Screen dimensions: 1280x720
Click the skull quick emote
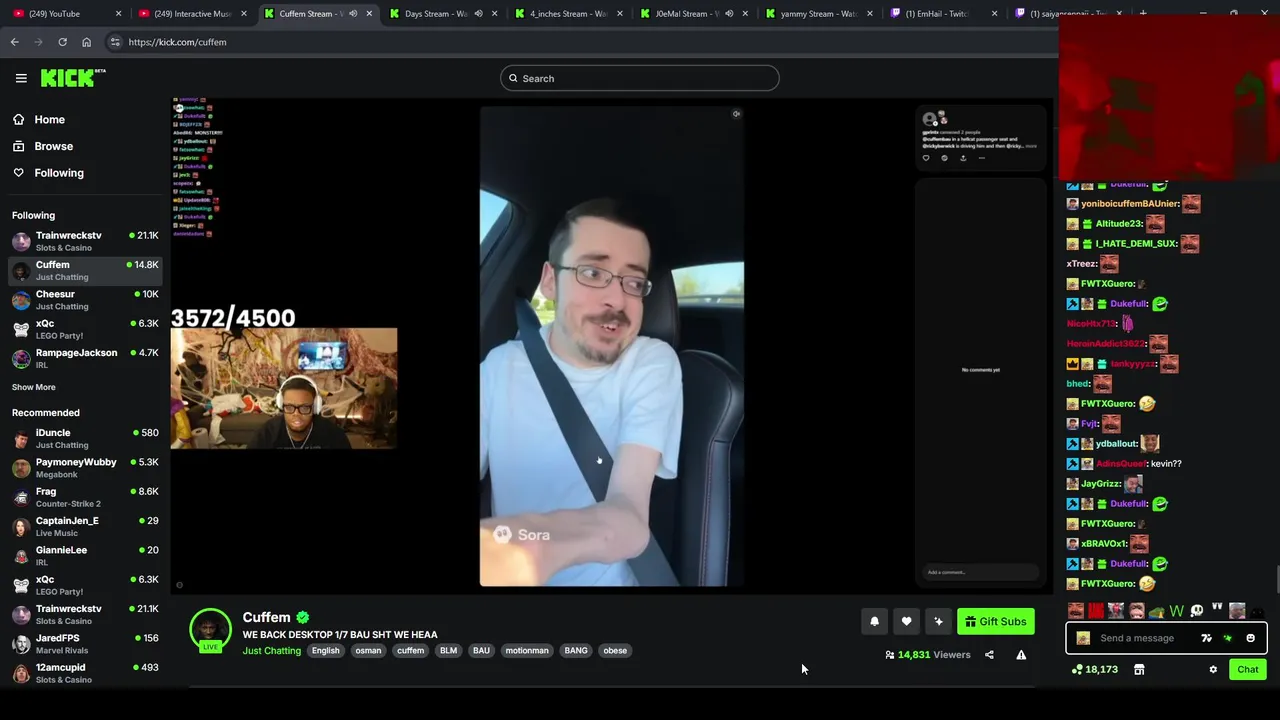(x=1197, y=611)
